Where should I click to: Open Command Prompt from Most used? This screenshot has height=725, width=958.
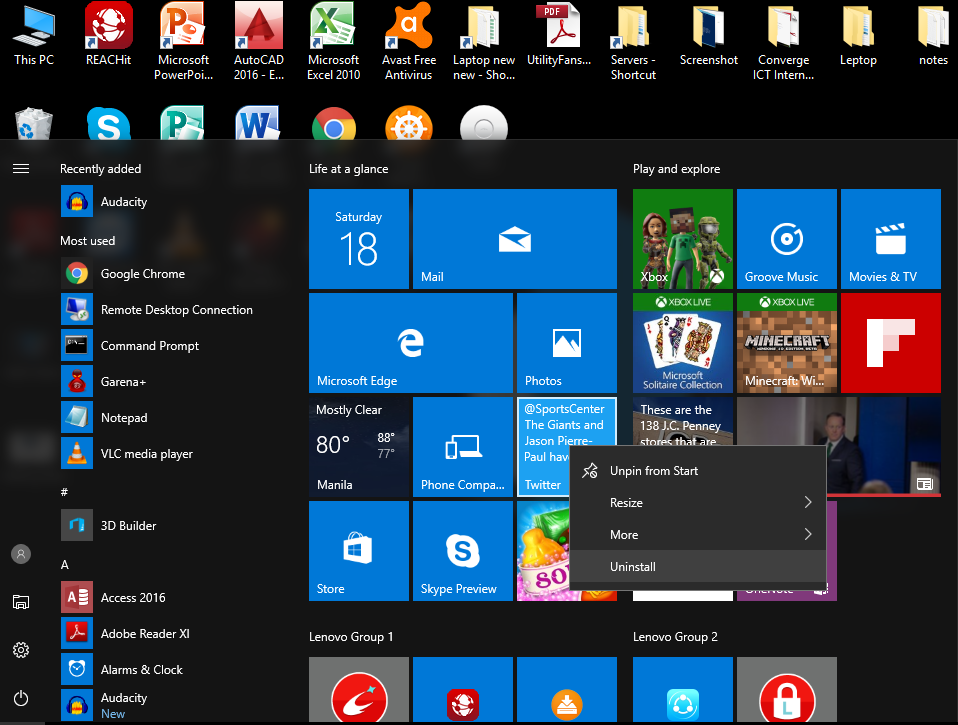tap(149, 346)
